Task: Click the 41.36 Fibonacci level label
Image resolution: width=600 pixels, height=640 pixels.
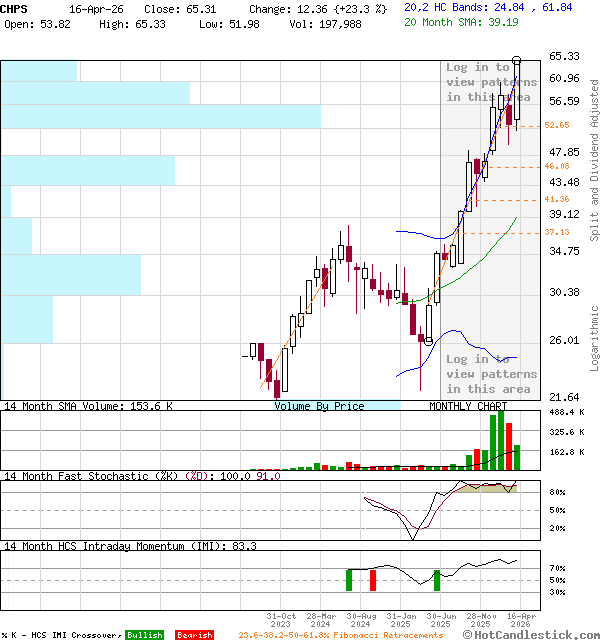Action: [557, 200]
